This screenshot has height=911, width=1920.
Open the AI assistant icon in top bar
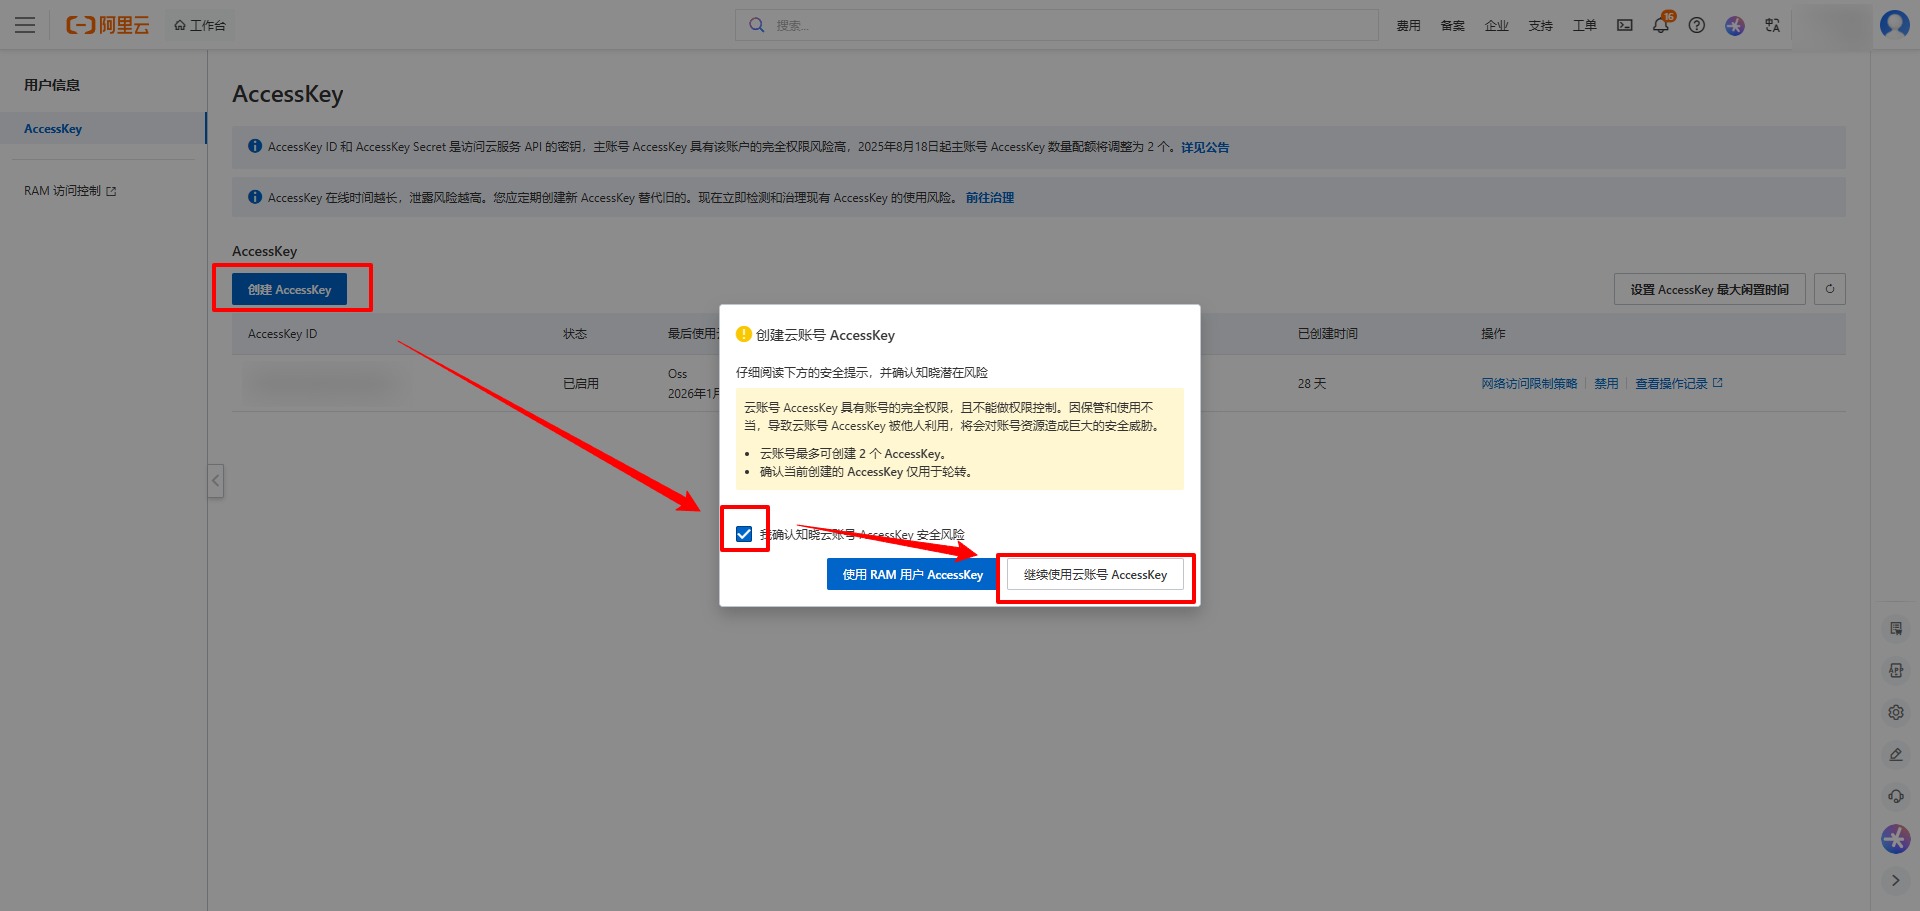(1735, 25)
